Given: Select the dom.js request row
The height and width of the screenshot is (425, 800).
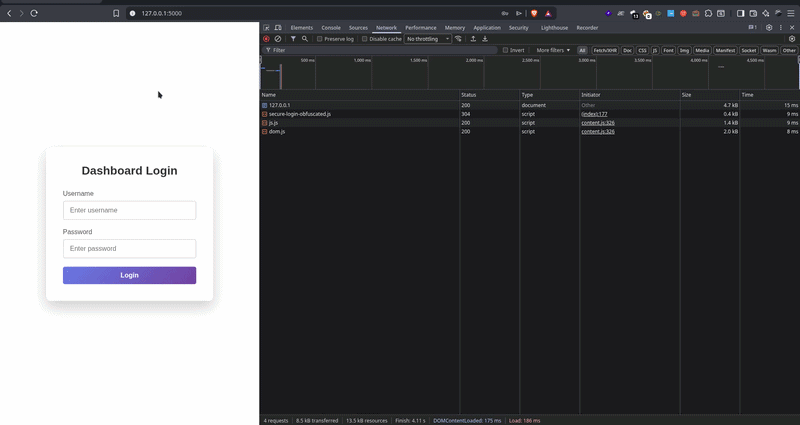Looking at the screenshot, I should pos(530,131).
